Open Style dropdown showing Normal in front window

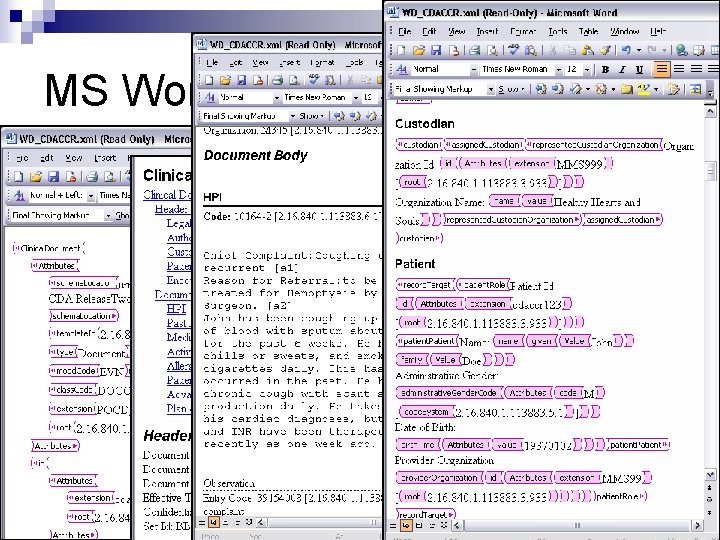[473, 69]
